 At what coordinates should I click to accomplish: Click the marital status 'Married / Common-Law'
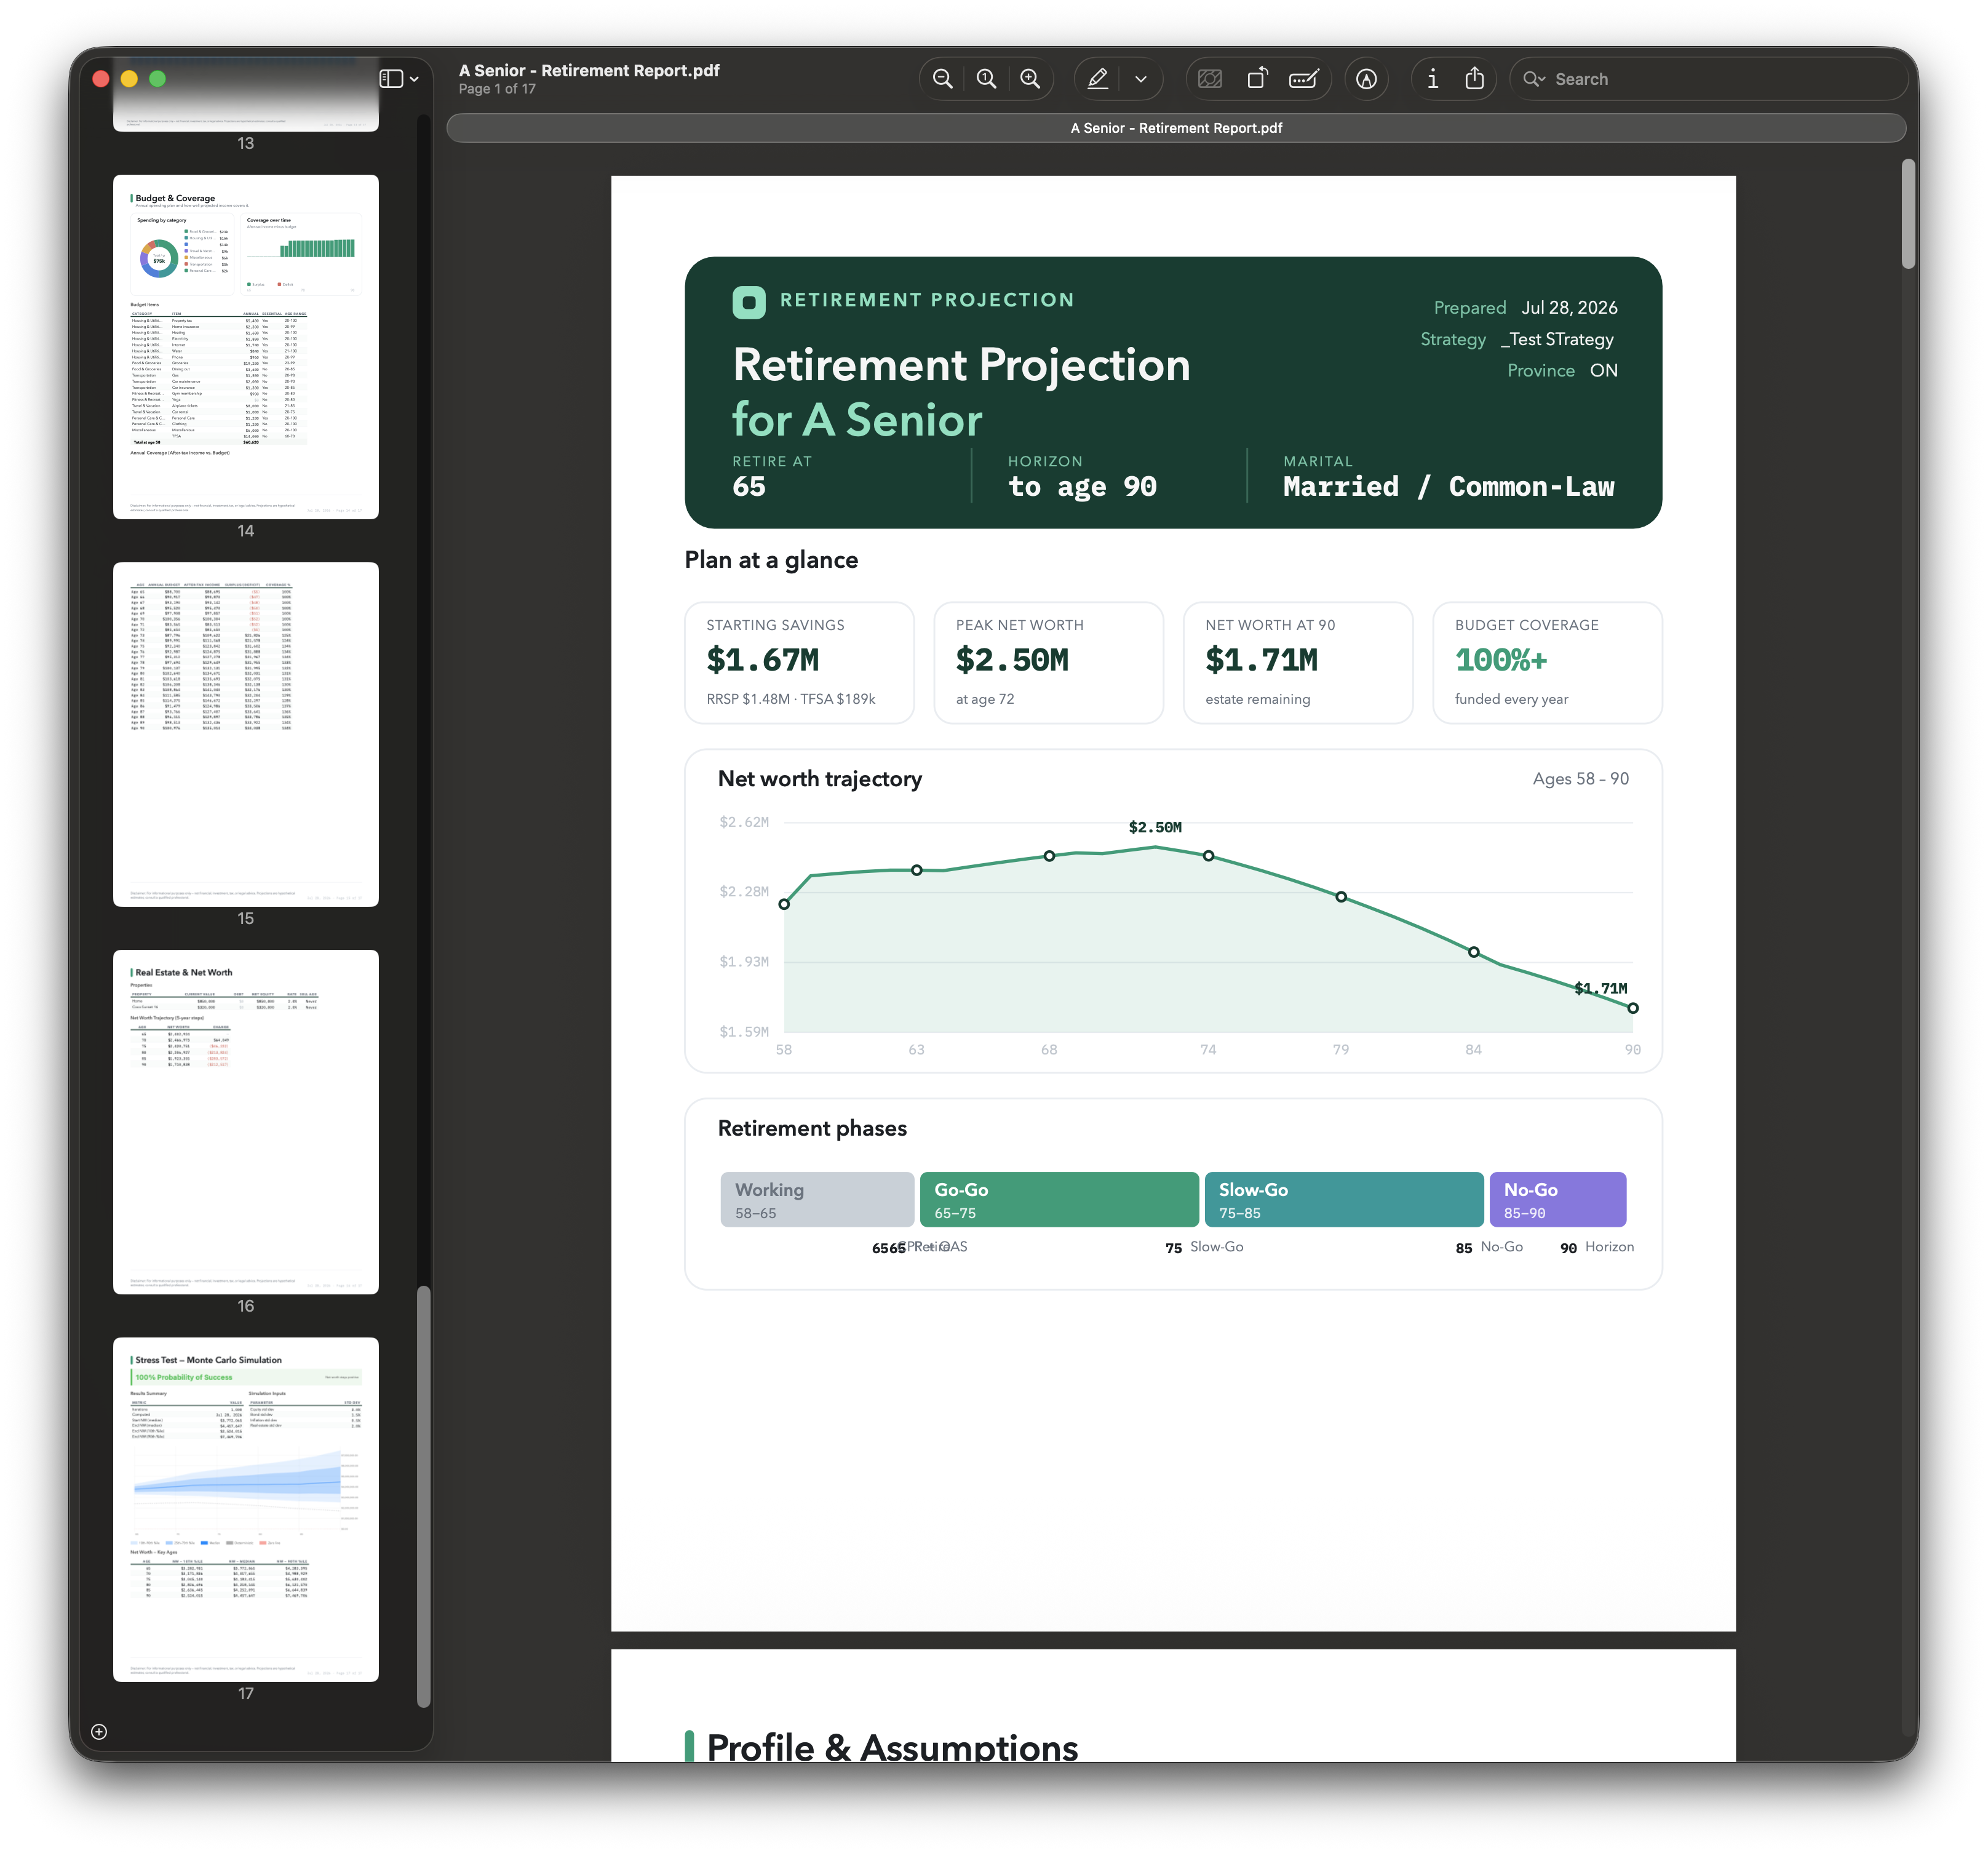coord(1449,487)
